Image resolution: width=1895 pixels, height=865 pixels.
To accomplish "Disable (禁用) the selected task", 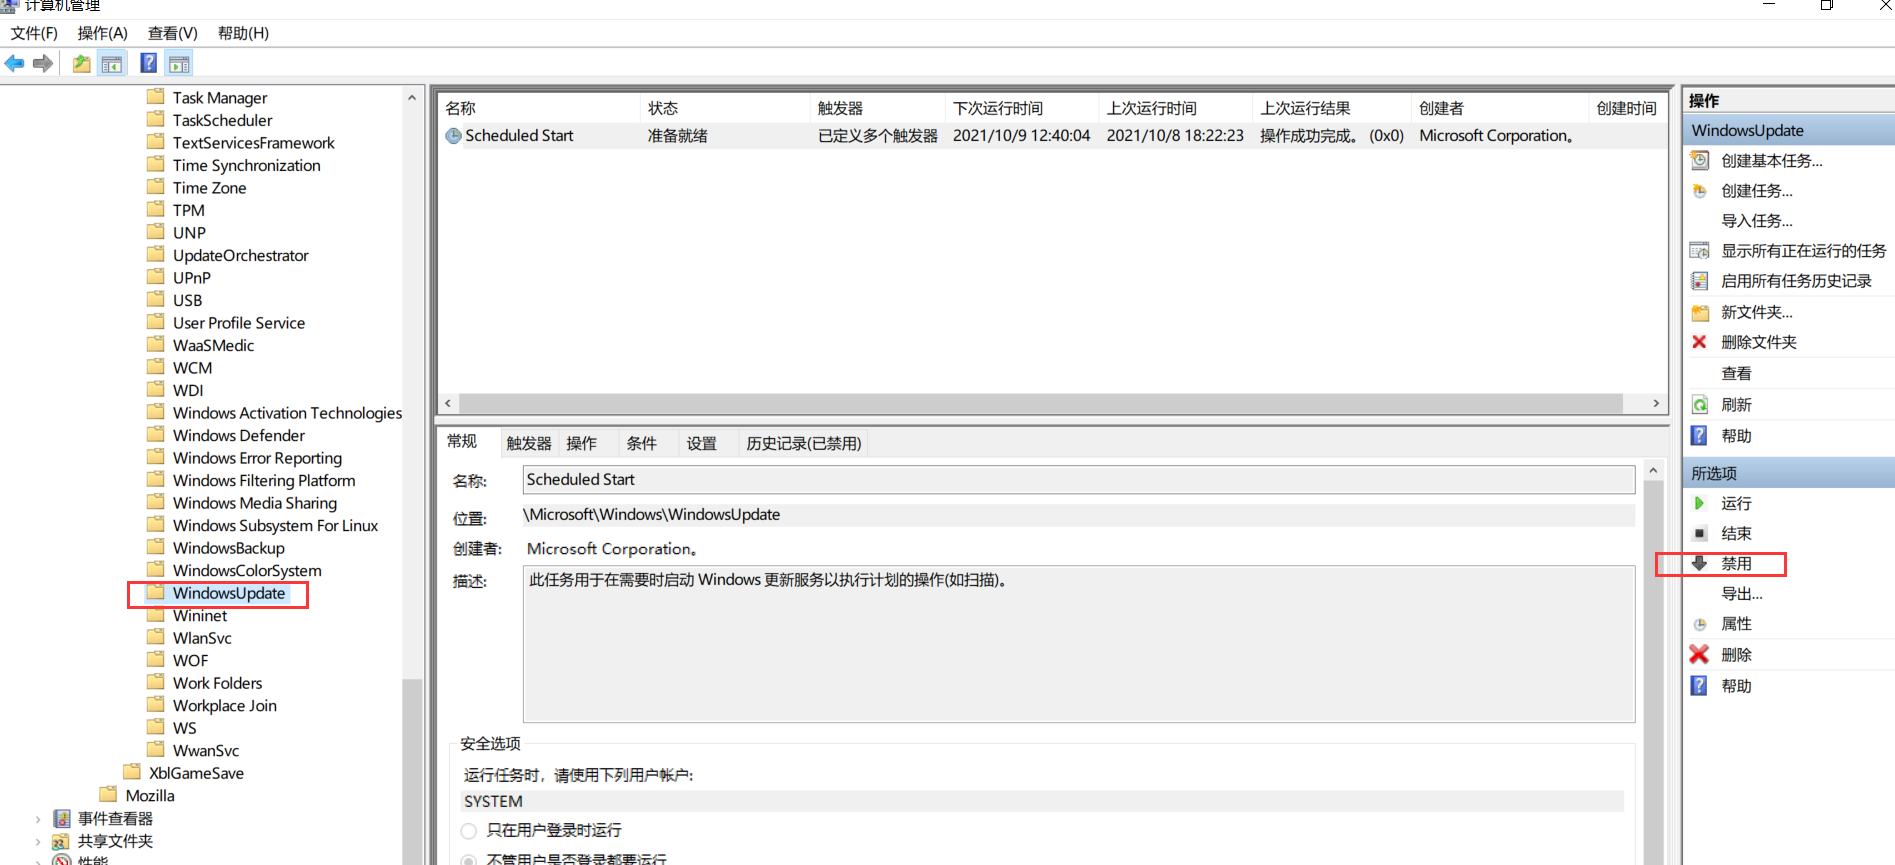I will click(x=1736, y=564).
